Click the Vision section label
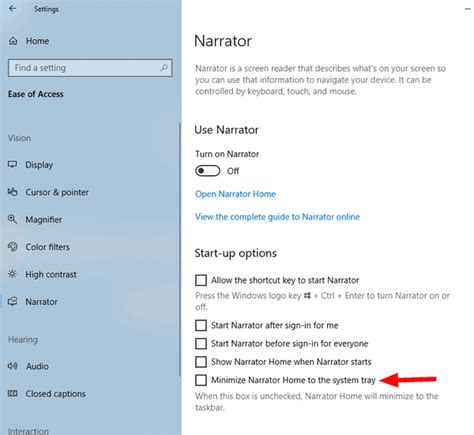 (x=19, y=138)
